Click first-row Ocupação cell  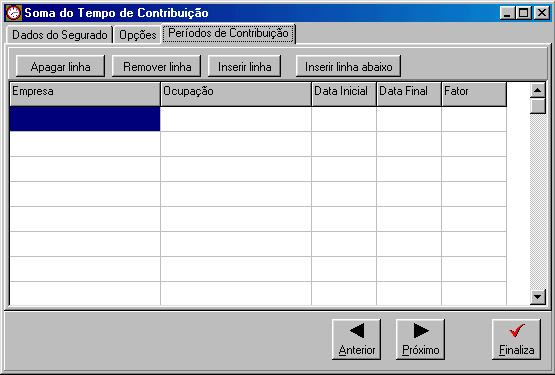tap(236, 119)
